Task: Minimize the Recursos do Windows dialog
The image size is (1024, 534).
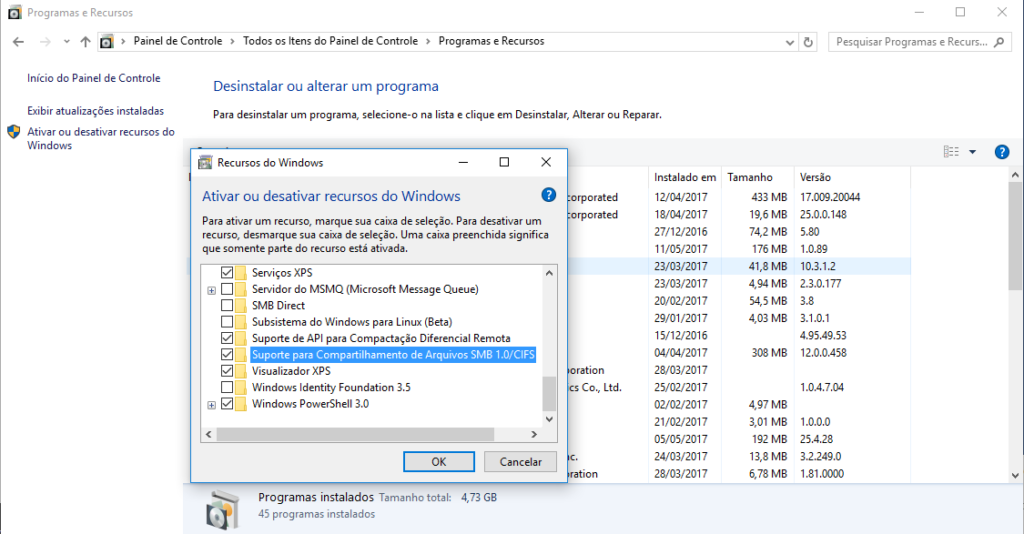Action: click(463, 162)
